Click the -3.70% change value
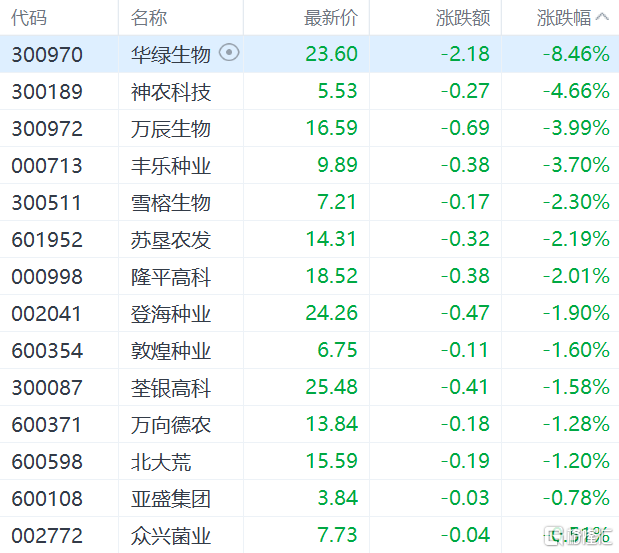The height and width of the screenshot is (553, 619). tap(576, 165)
